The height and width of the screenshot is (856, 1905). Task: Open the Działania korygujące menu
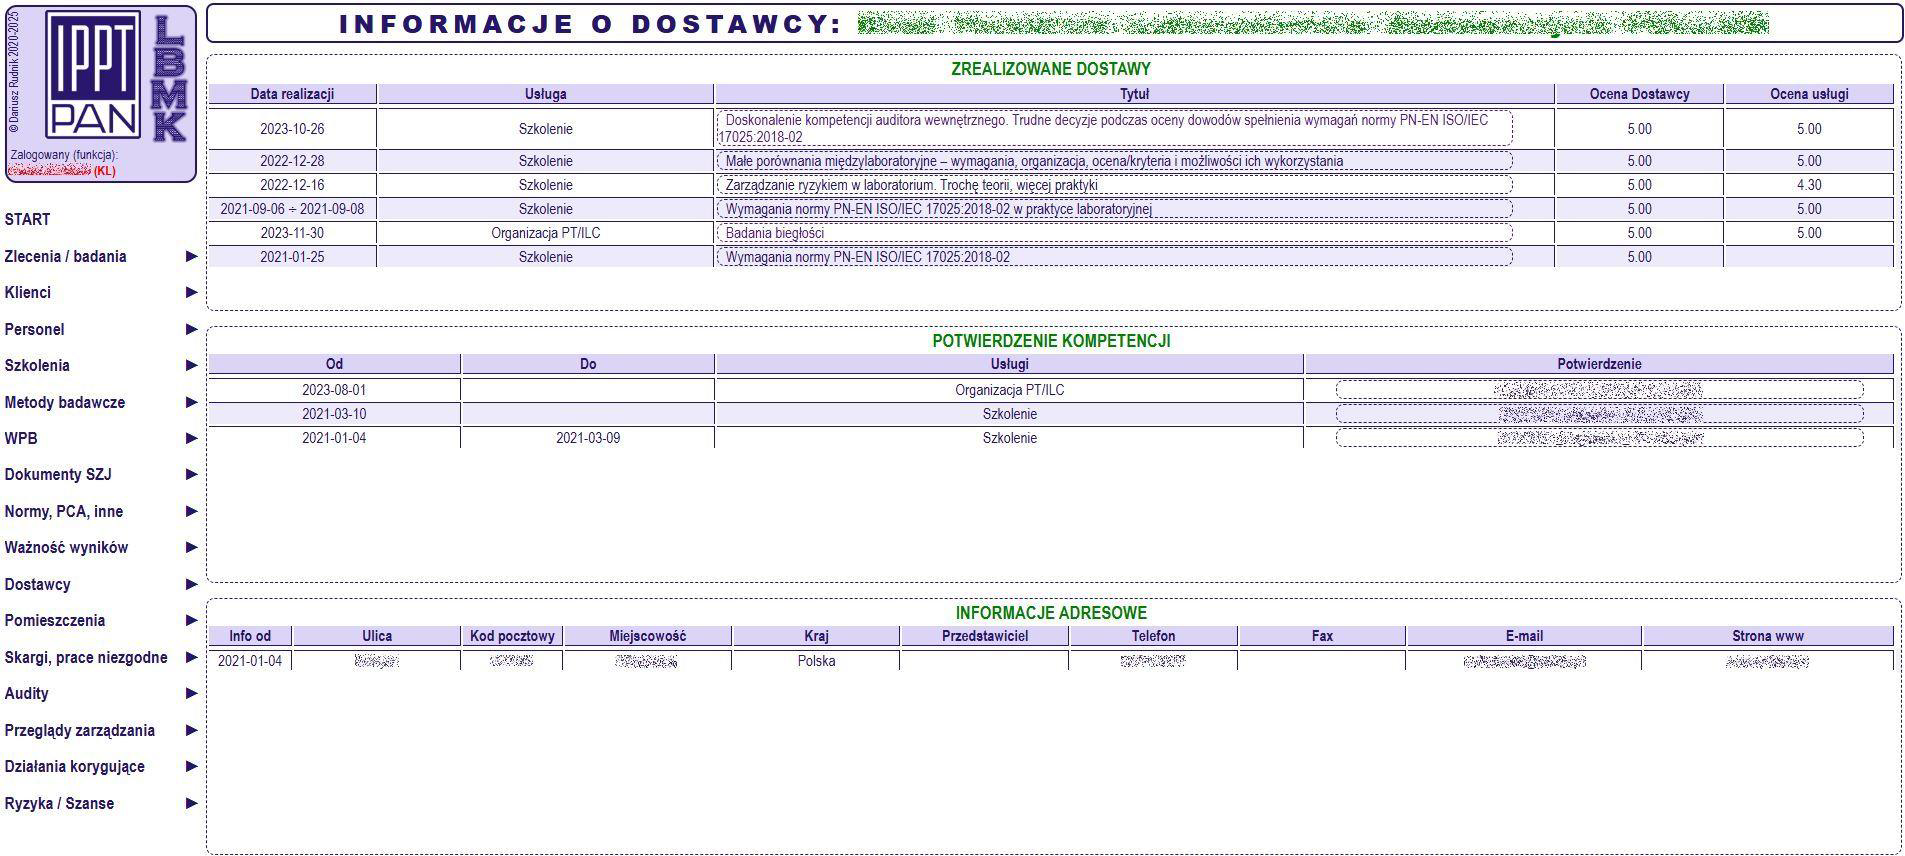click(x=74, y=767)
